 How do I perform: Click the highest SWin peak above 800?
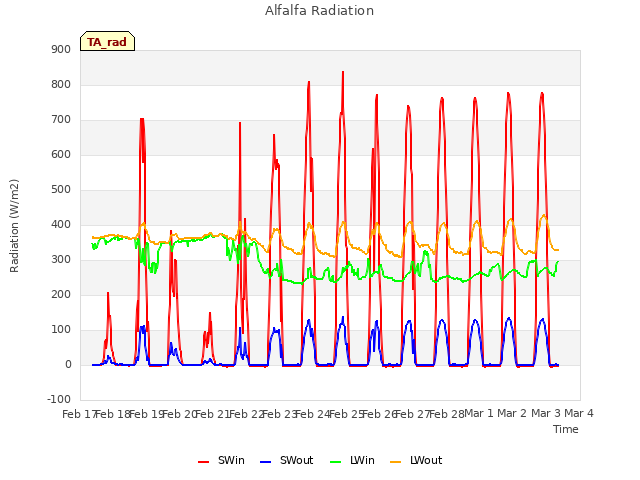tap(343, 73)
